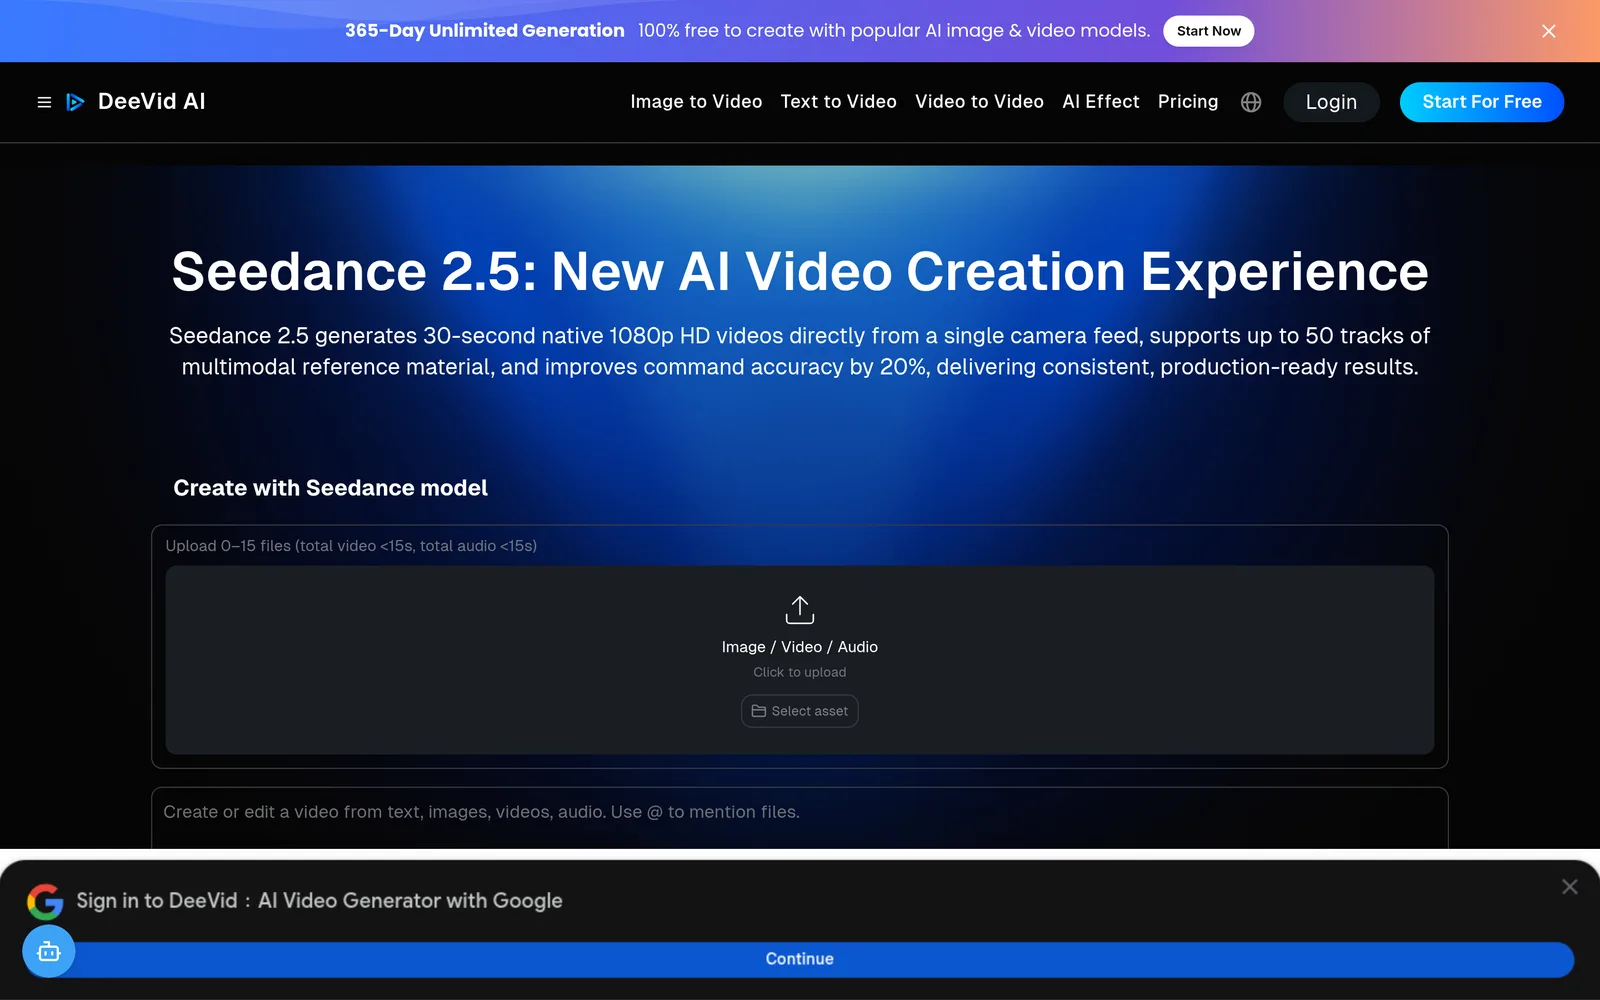This screenshot has height=1000, width=1600.
Task: Click '365-Day Unlimited Generation' banner text
Action: click(485, 31)
